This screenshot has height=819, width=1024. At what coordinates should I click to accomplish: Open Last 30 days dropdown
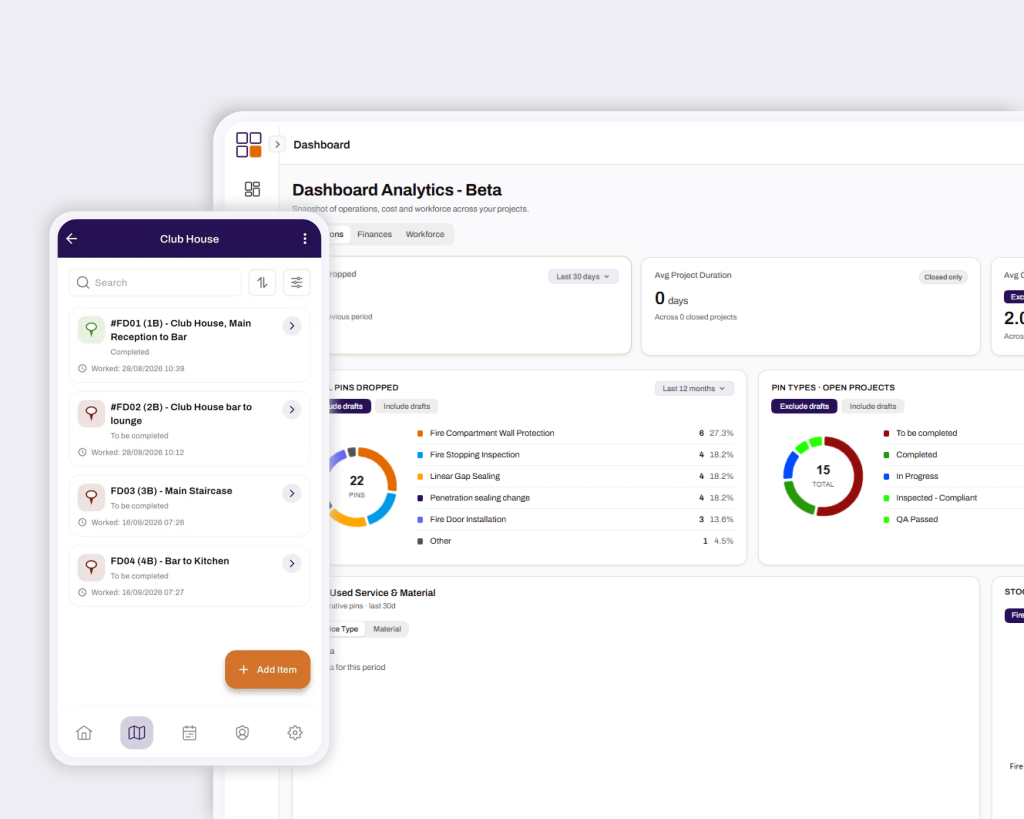[x=583, y=277]
